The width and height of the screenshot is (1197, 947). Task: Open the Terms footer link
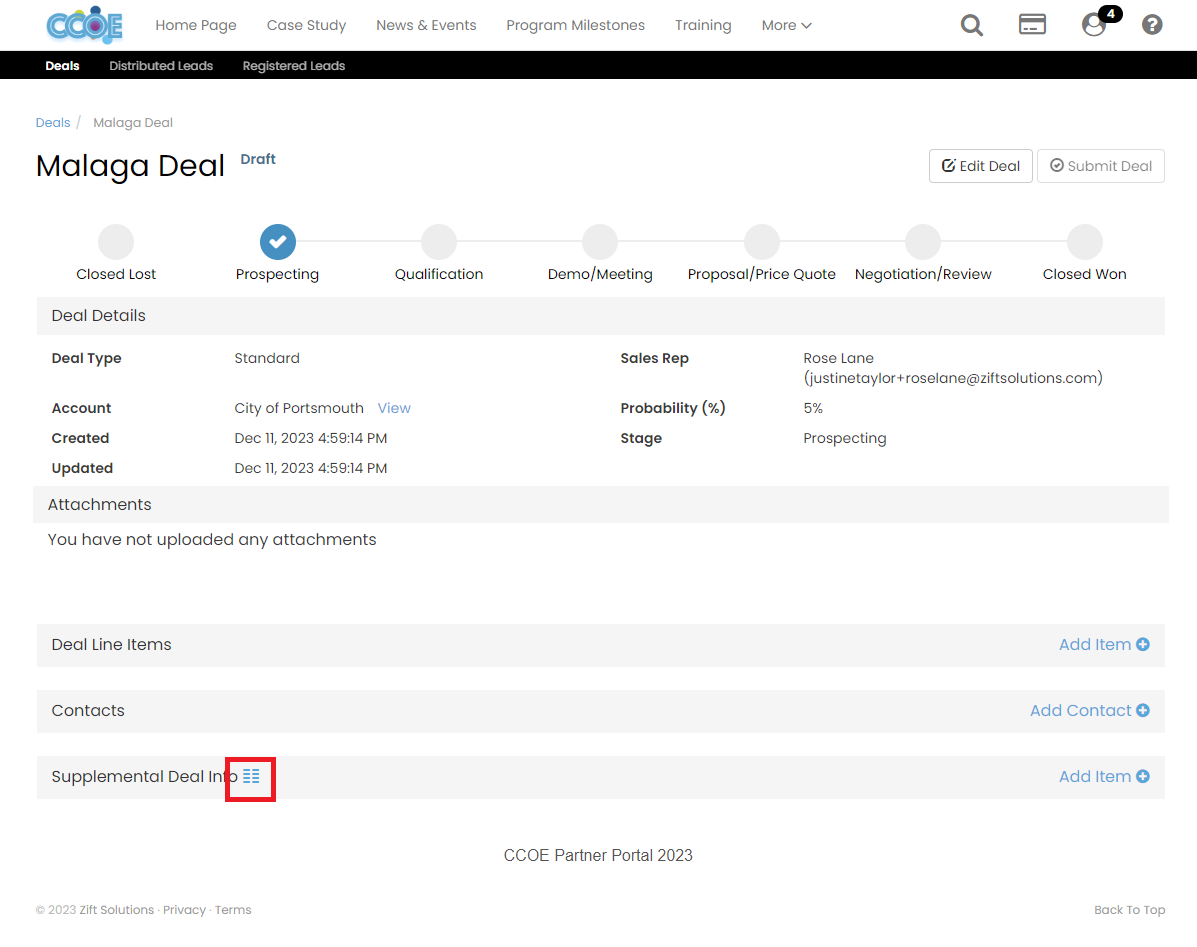click(x=233, y=910)
